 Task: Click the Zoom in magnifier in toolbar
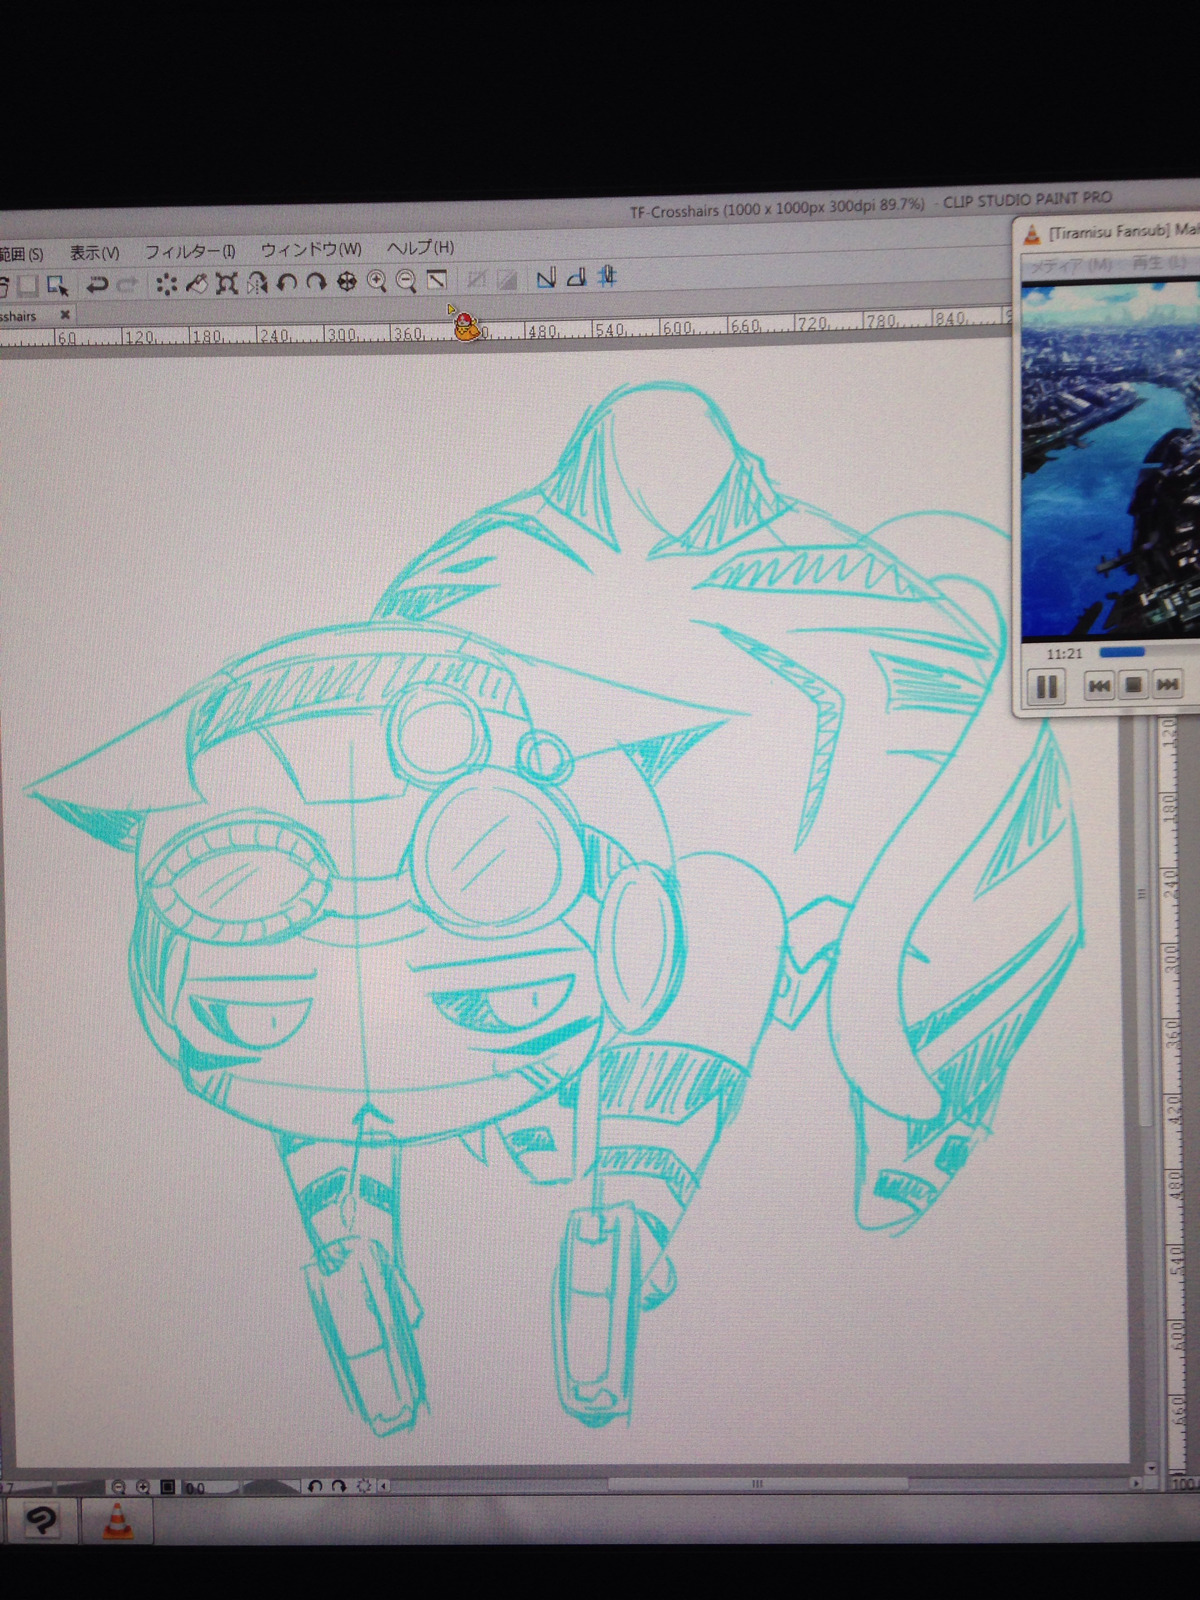pos(376,282)
